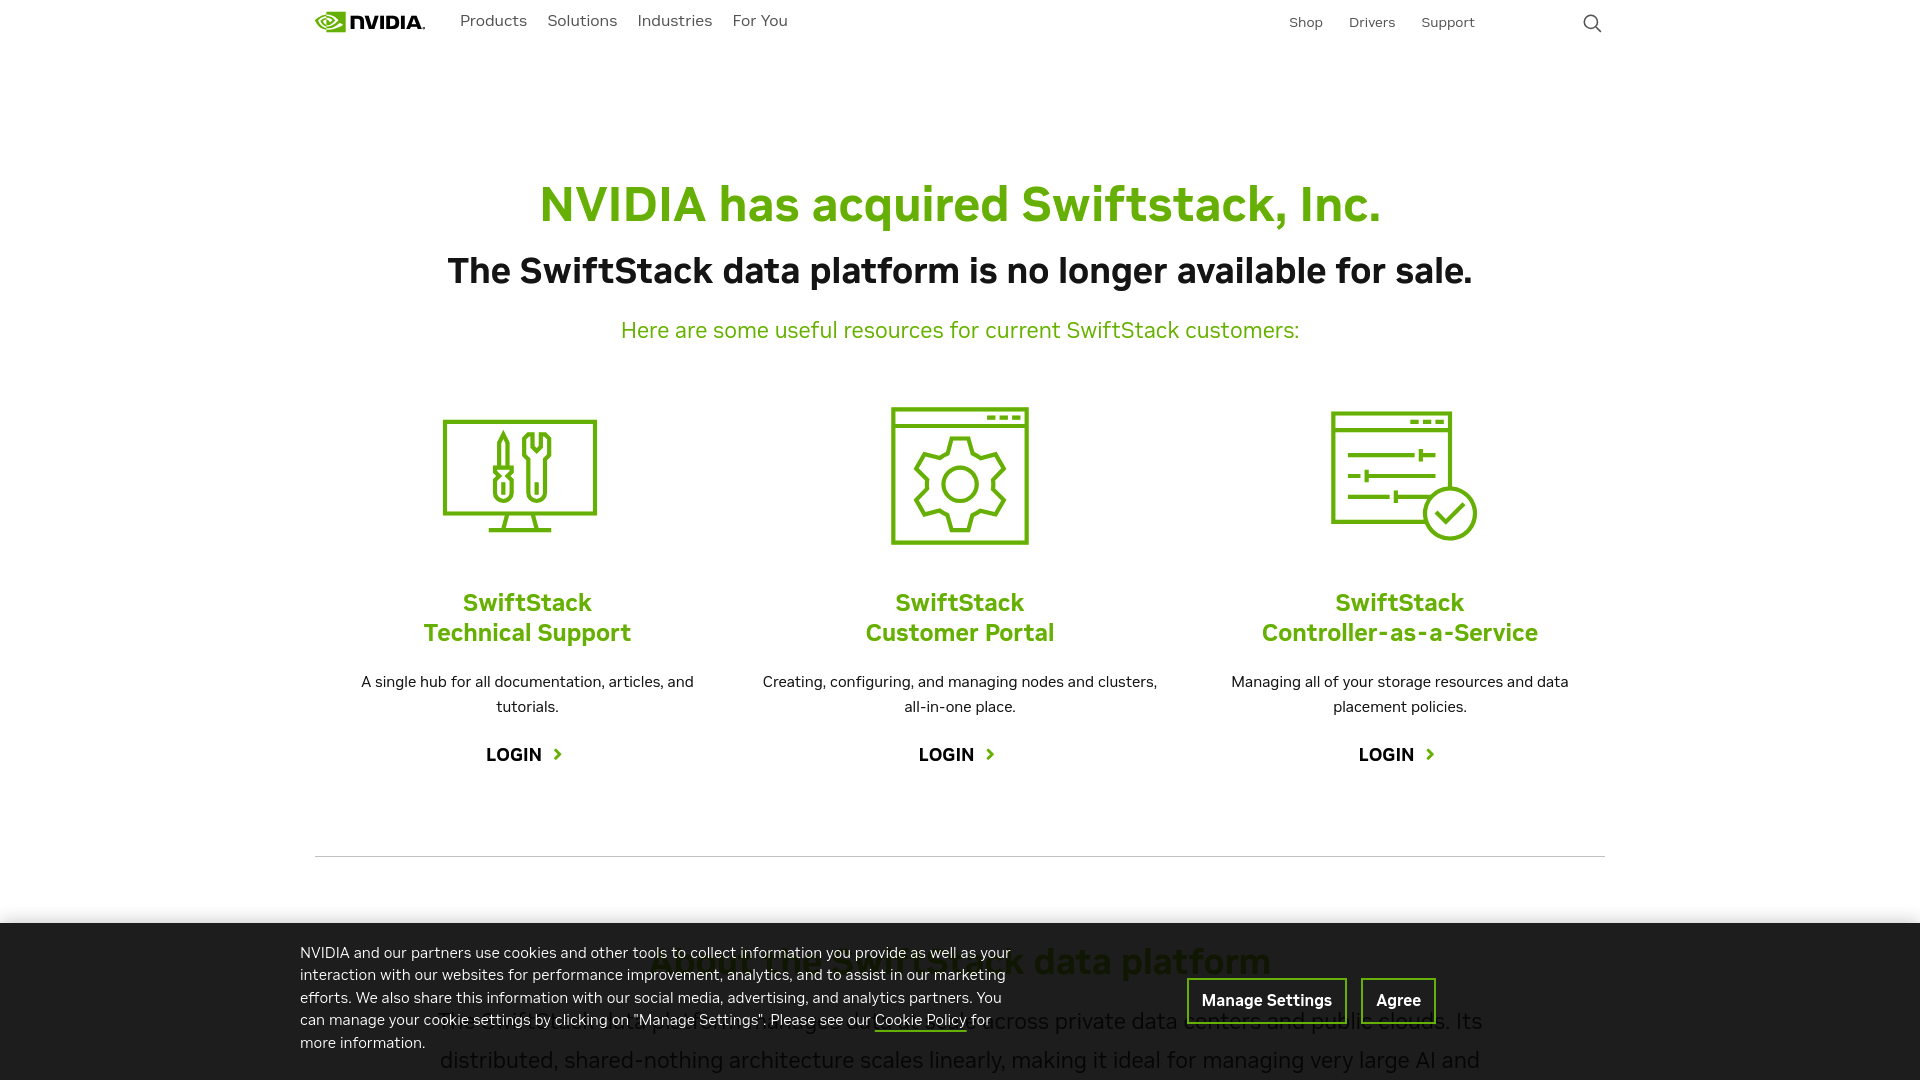Agree to the cookie notice

(x=1398, y=1001)
